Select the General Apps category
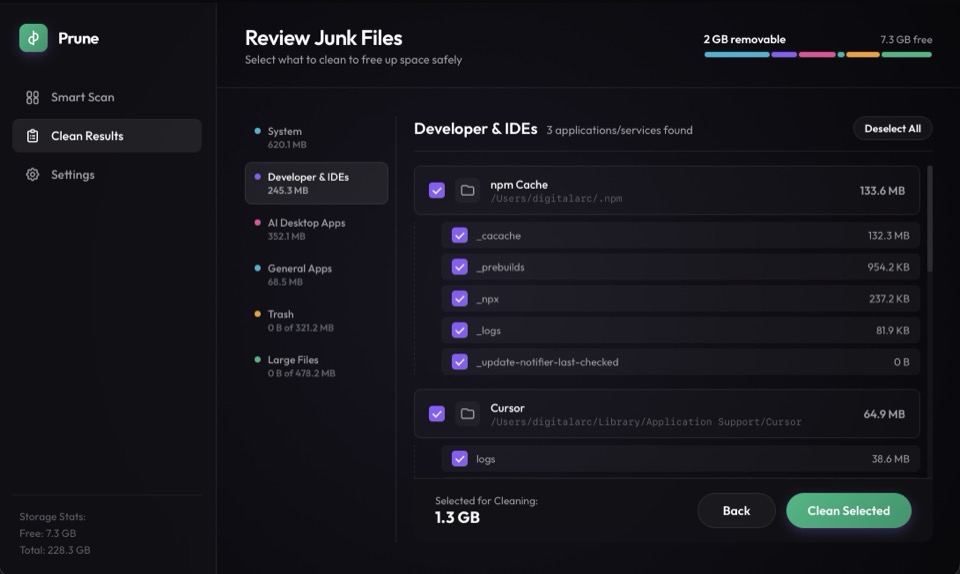 (x=317, y=275)
